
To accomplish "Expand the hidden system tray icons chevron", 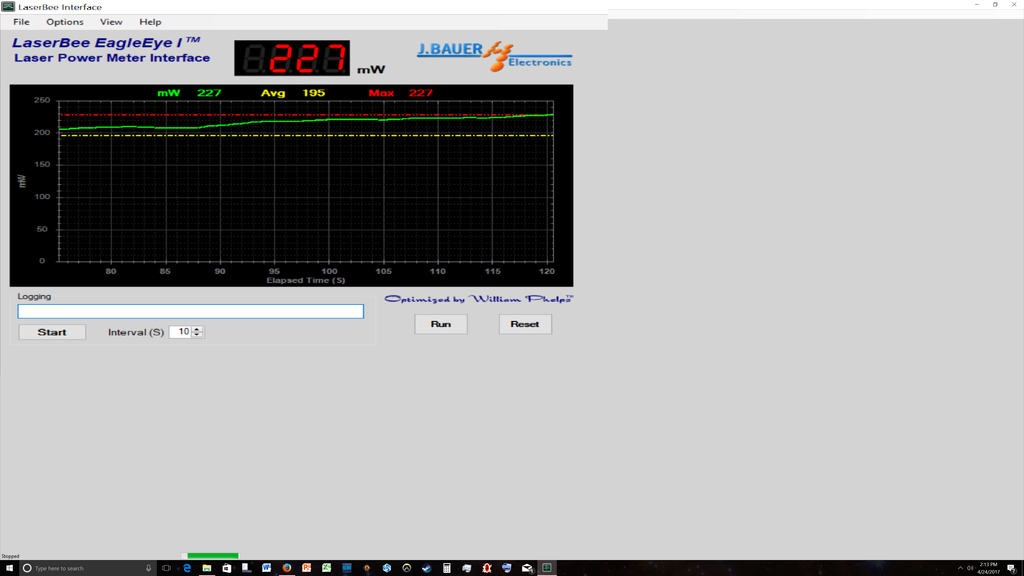I will coord(960,568).
